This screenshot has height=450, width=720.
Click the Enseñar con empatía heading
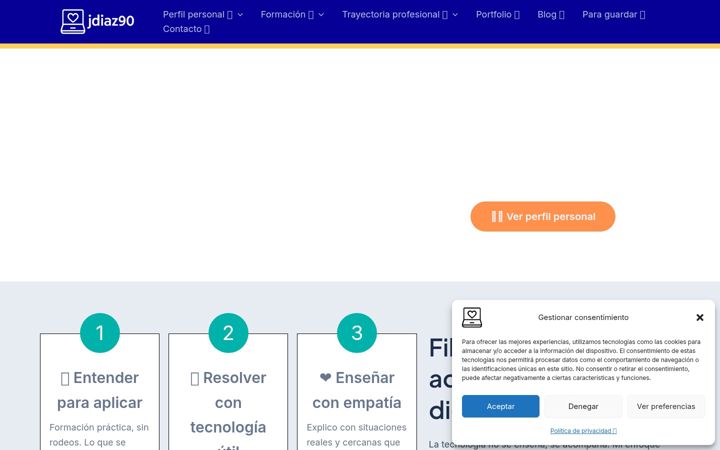(x=357, y=390)
